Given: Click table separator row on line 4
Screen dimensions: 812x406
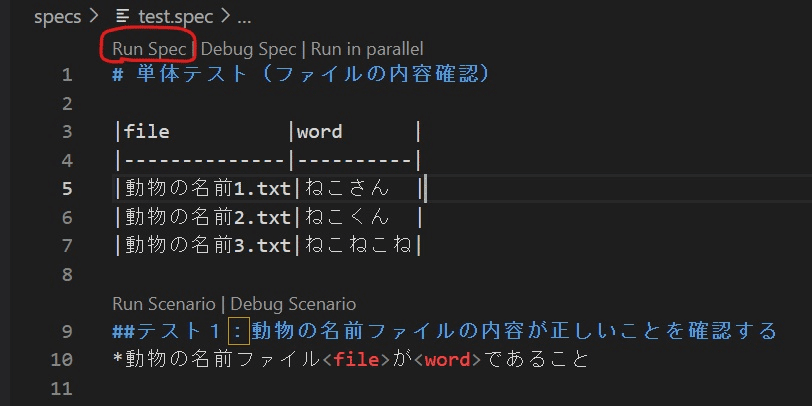Looking at the screenshot, I should pos(266,161).
